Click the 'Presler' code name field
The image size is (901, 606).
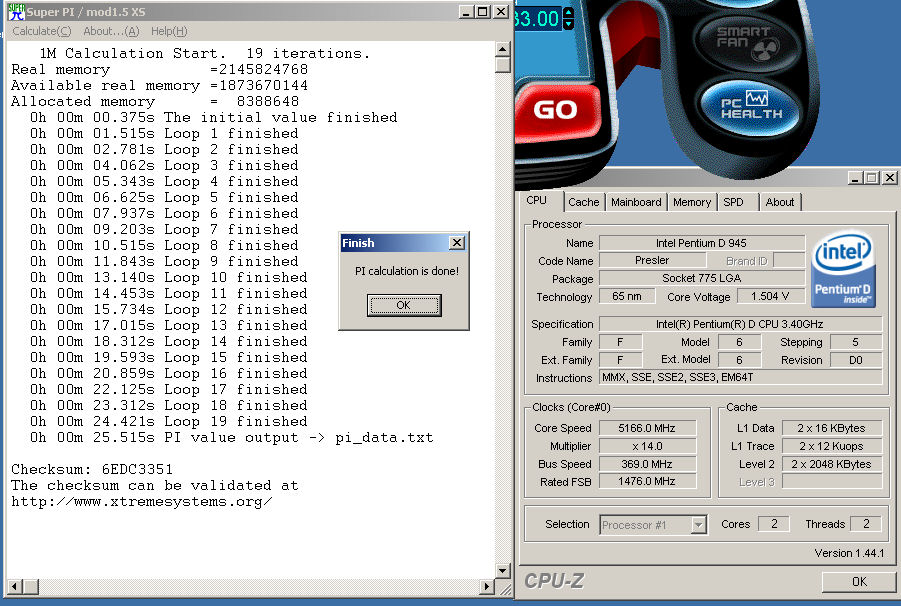(x=652, y=260)
